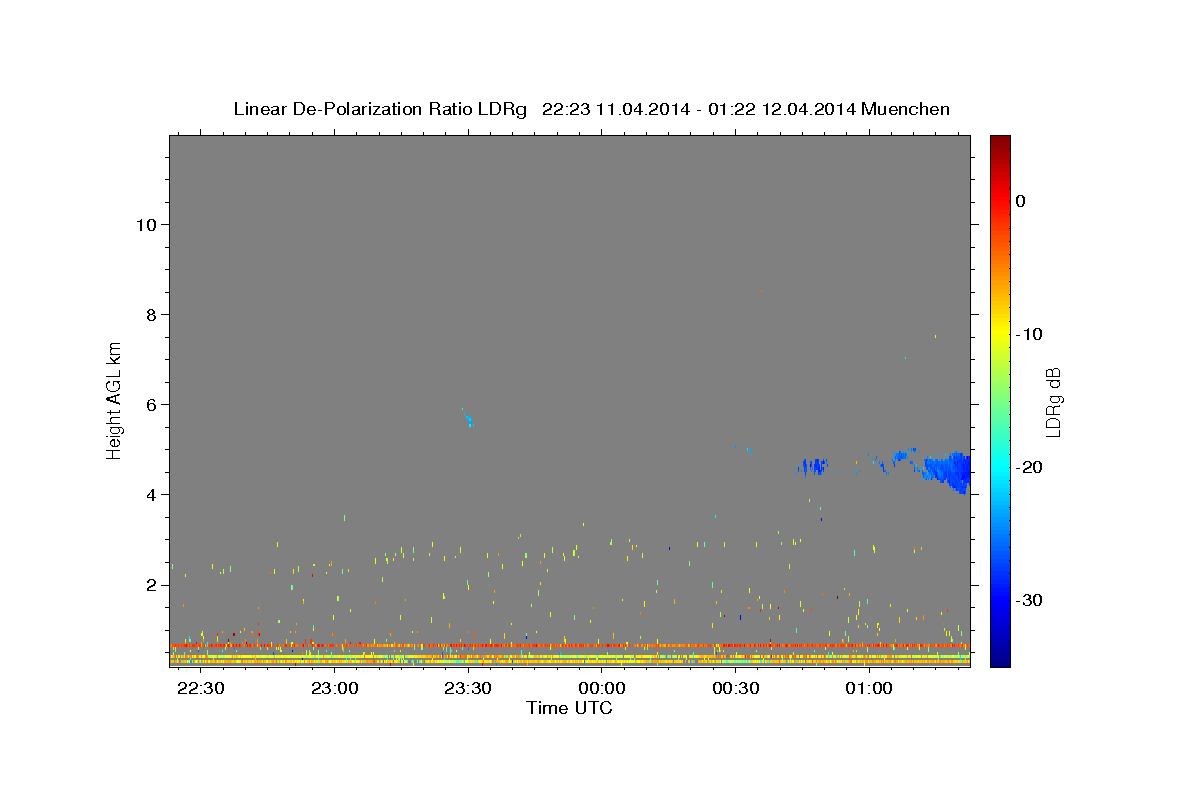Click the 22:30 time tick label
Screen dimensions: 1200x800
coord(201,689)
